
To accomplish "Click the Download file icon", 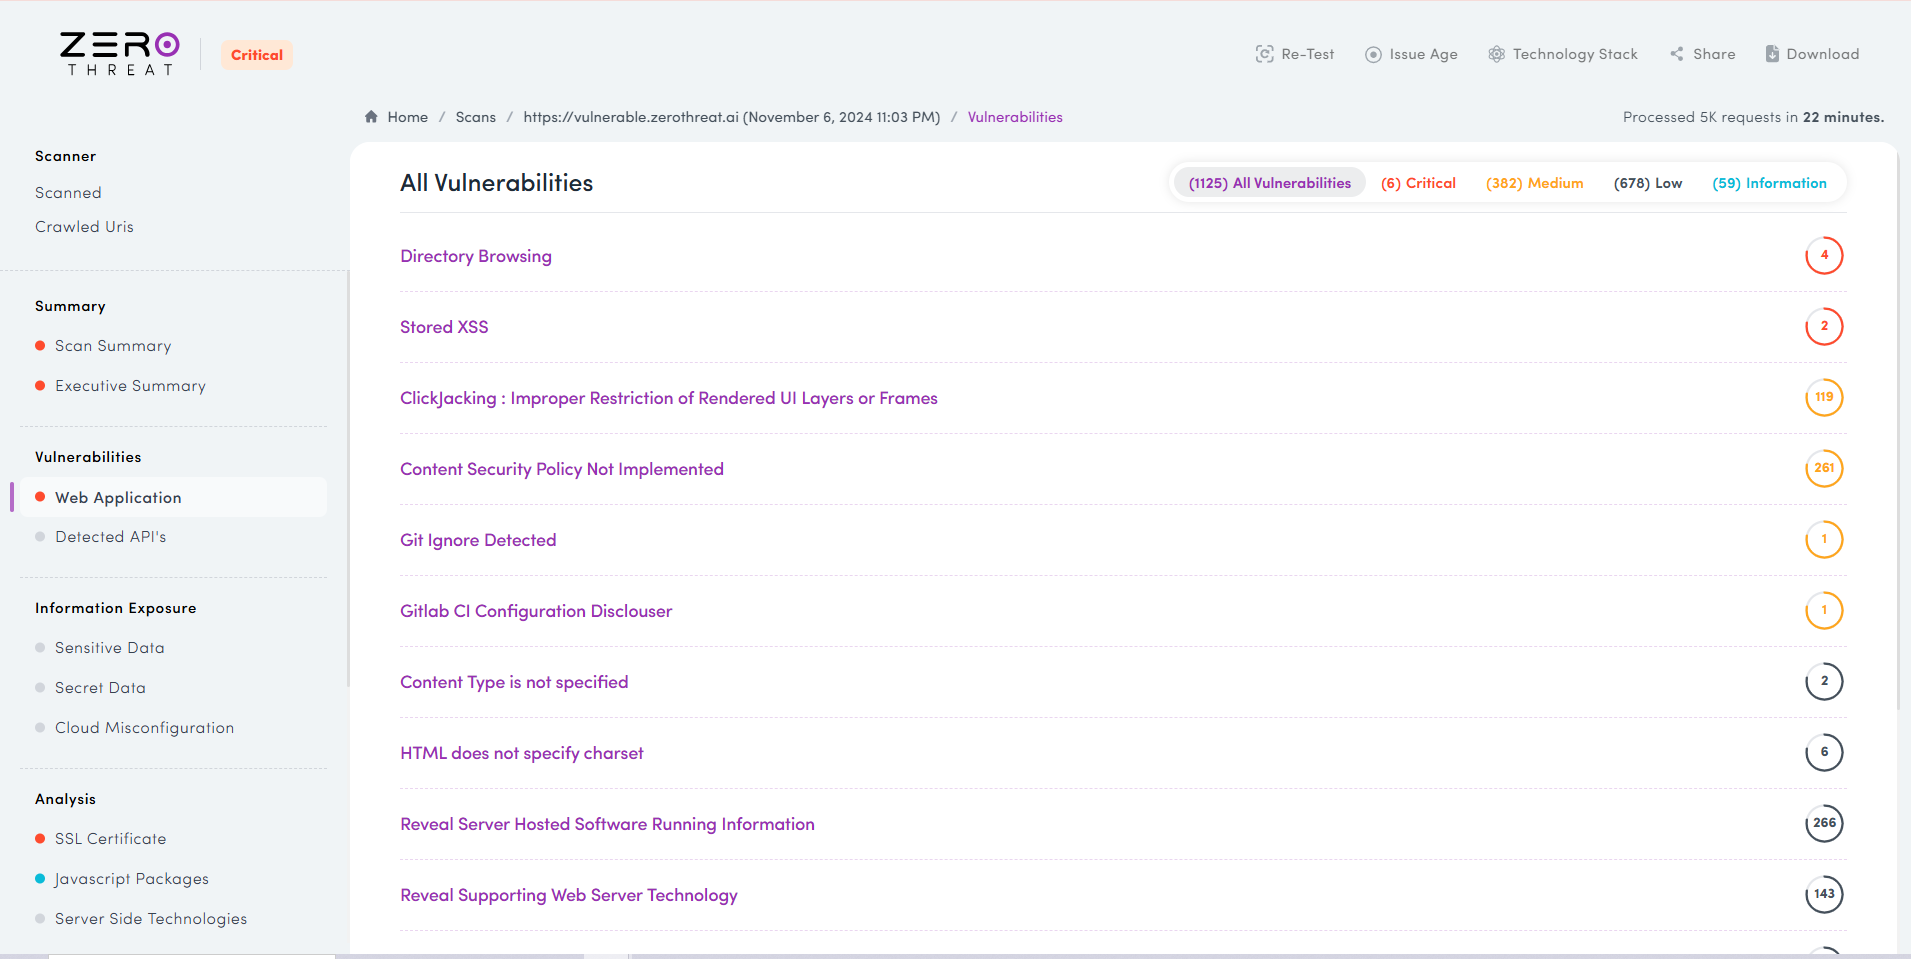I will pos(1772,54).
